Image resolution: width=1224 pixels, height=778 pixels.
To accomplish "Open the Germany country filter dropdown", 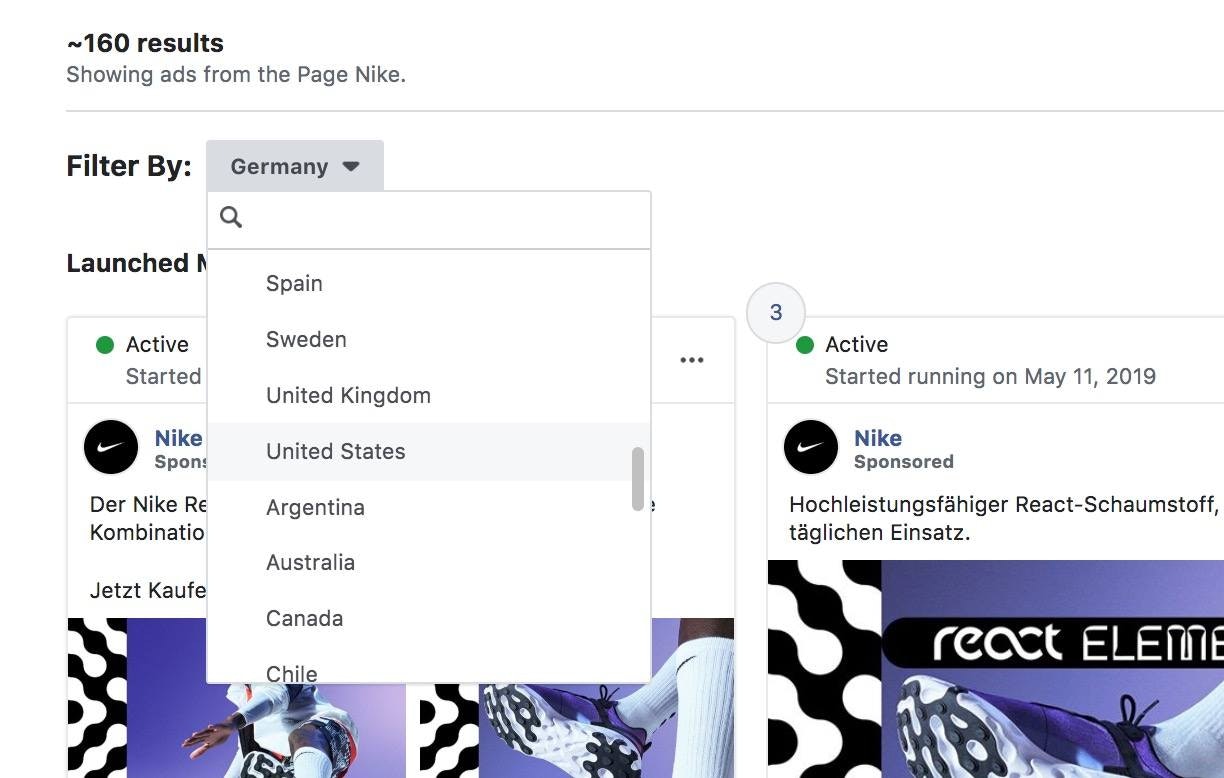I will pyautogui.click(x=294, y=166).
